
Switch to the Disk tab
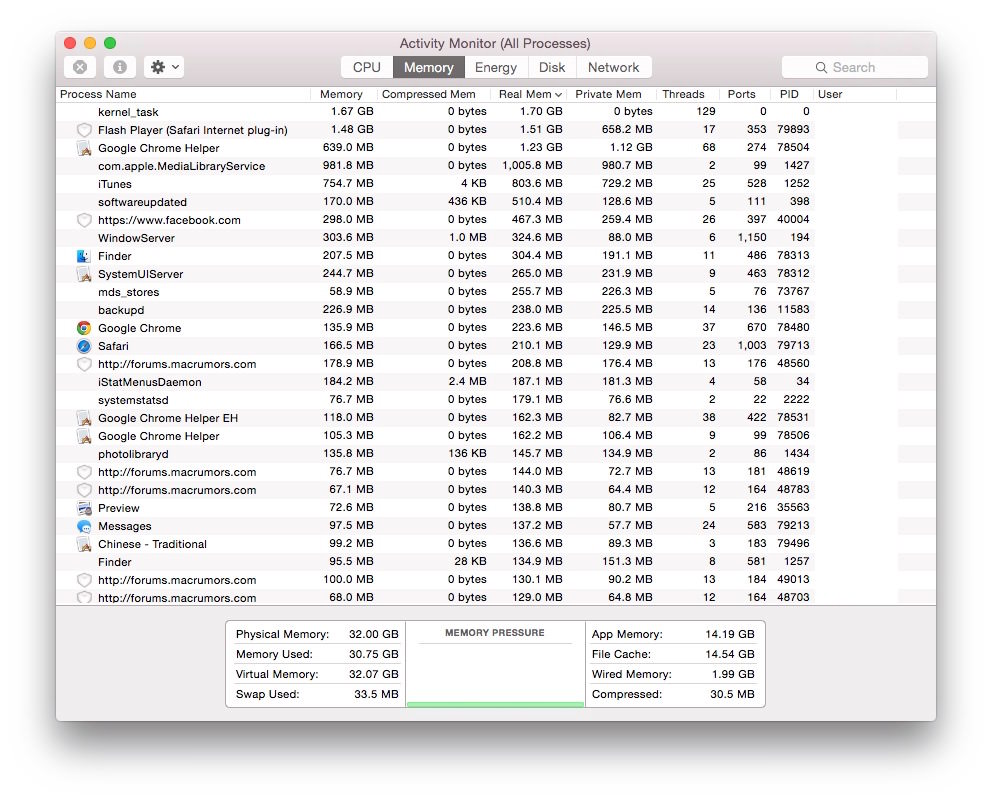pyautogui.click(x=552, y=67)
